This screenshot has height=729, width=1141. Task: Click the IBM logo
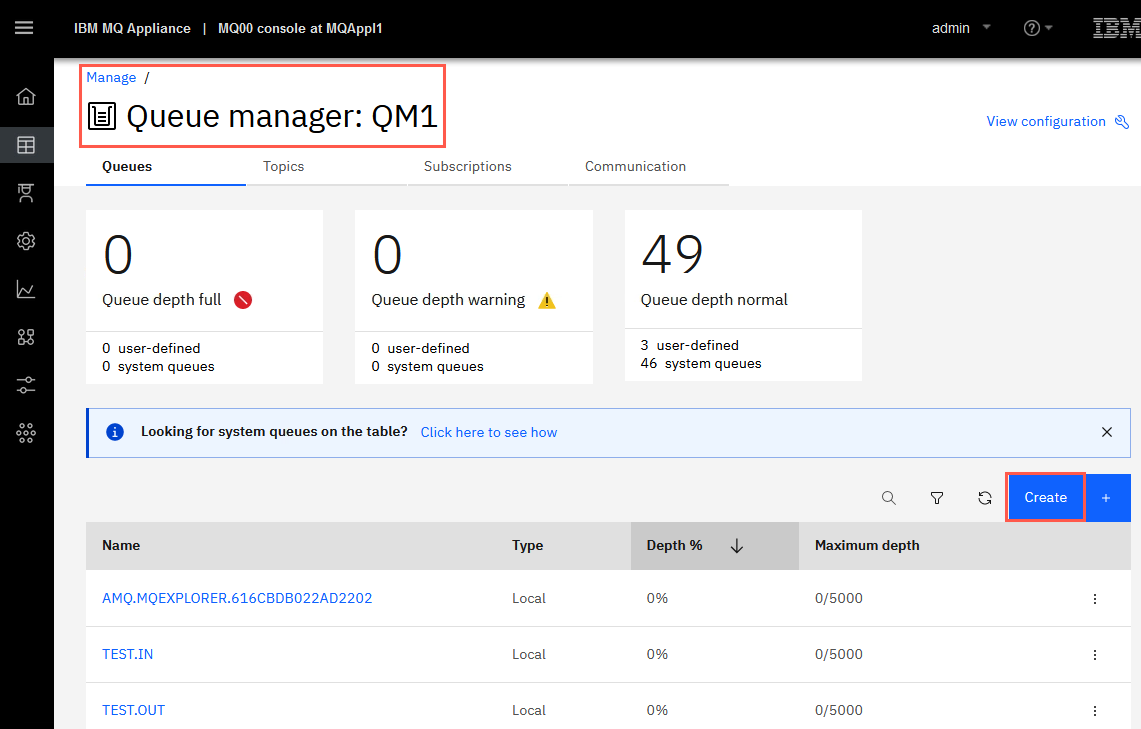tap(1116, 28)
